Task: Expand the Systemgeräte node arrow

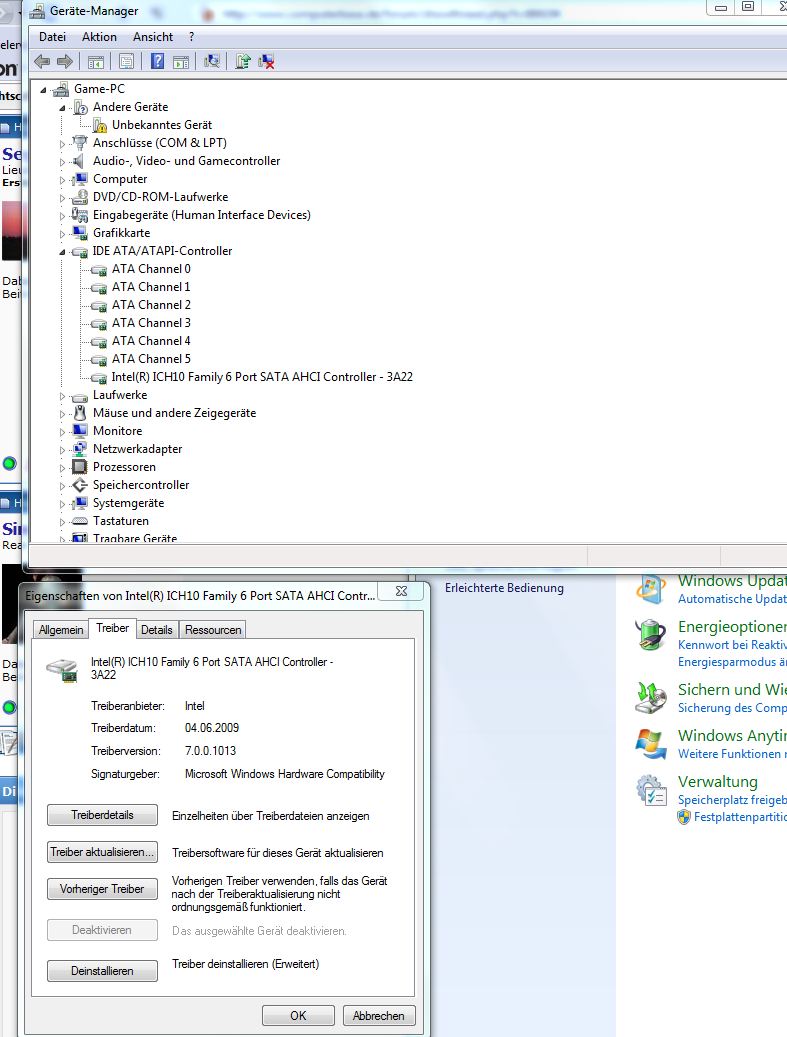Action: click(63, 504)
